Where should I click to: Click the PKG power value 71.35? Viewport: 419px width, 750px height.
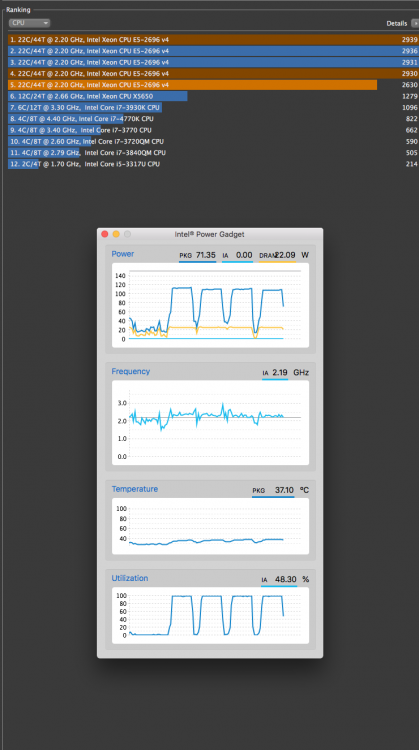point(206,255)
